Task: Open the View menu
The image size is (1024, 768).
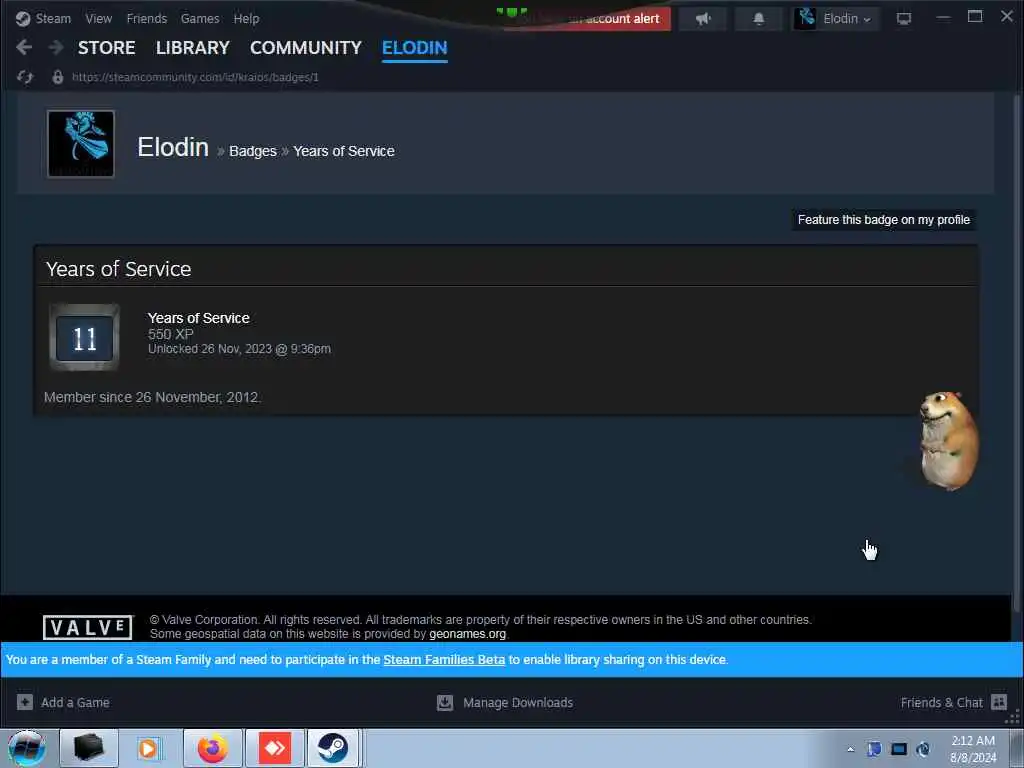Action: (99, 18)
